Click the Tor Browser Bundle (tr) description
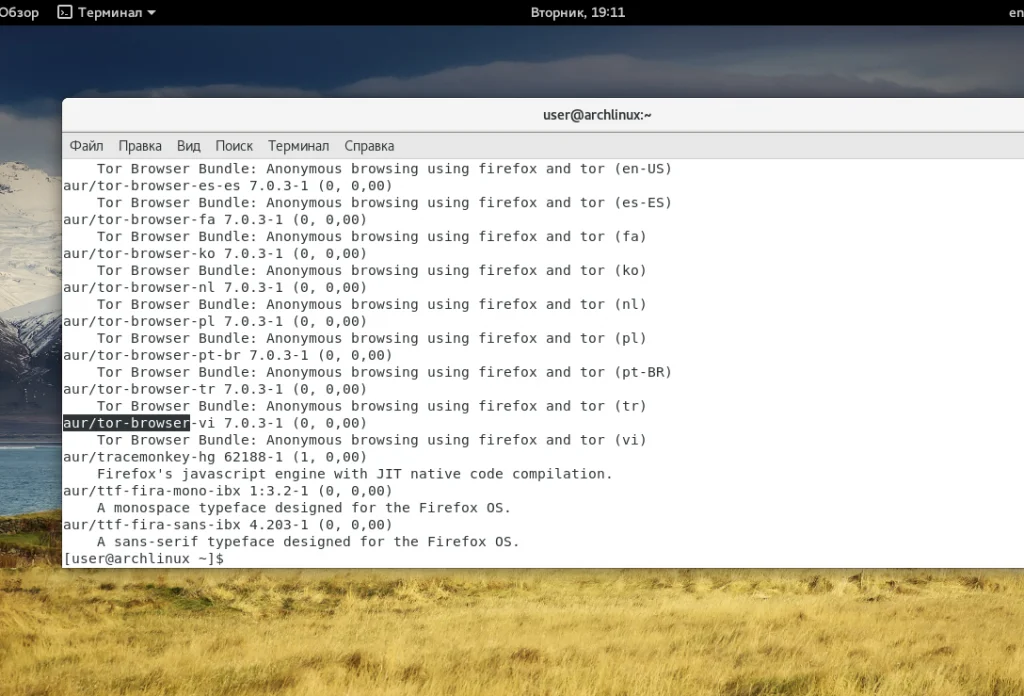1024x696 pixels. point(372,406)
